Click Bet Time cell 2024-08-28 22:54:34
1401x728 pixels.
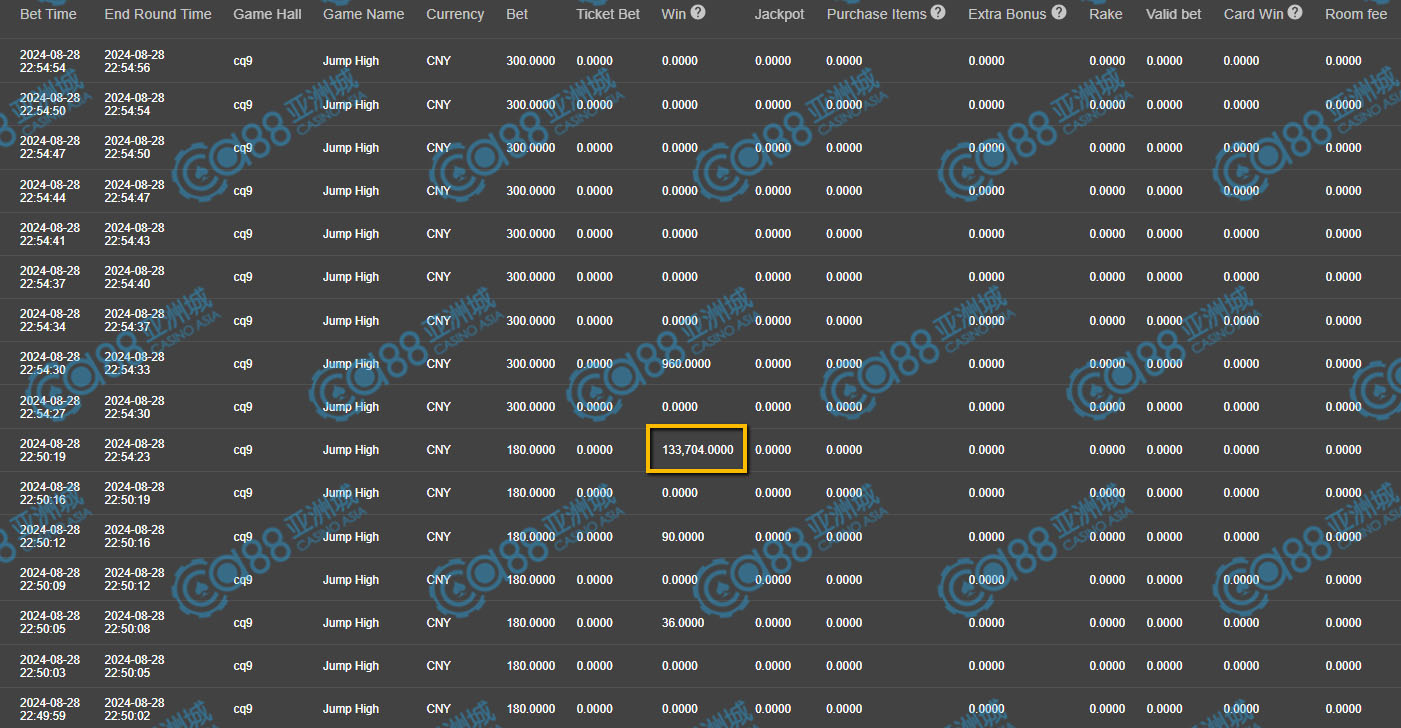click(x=50, y=320)
